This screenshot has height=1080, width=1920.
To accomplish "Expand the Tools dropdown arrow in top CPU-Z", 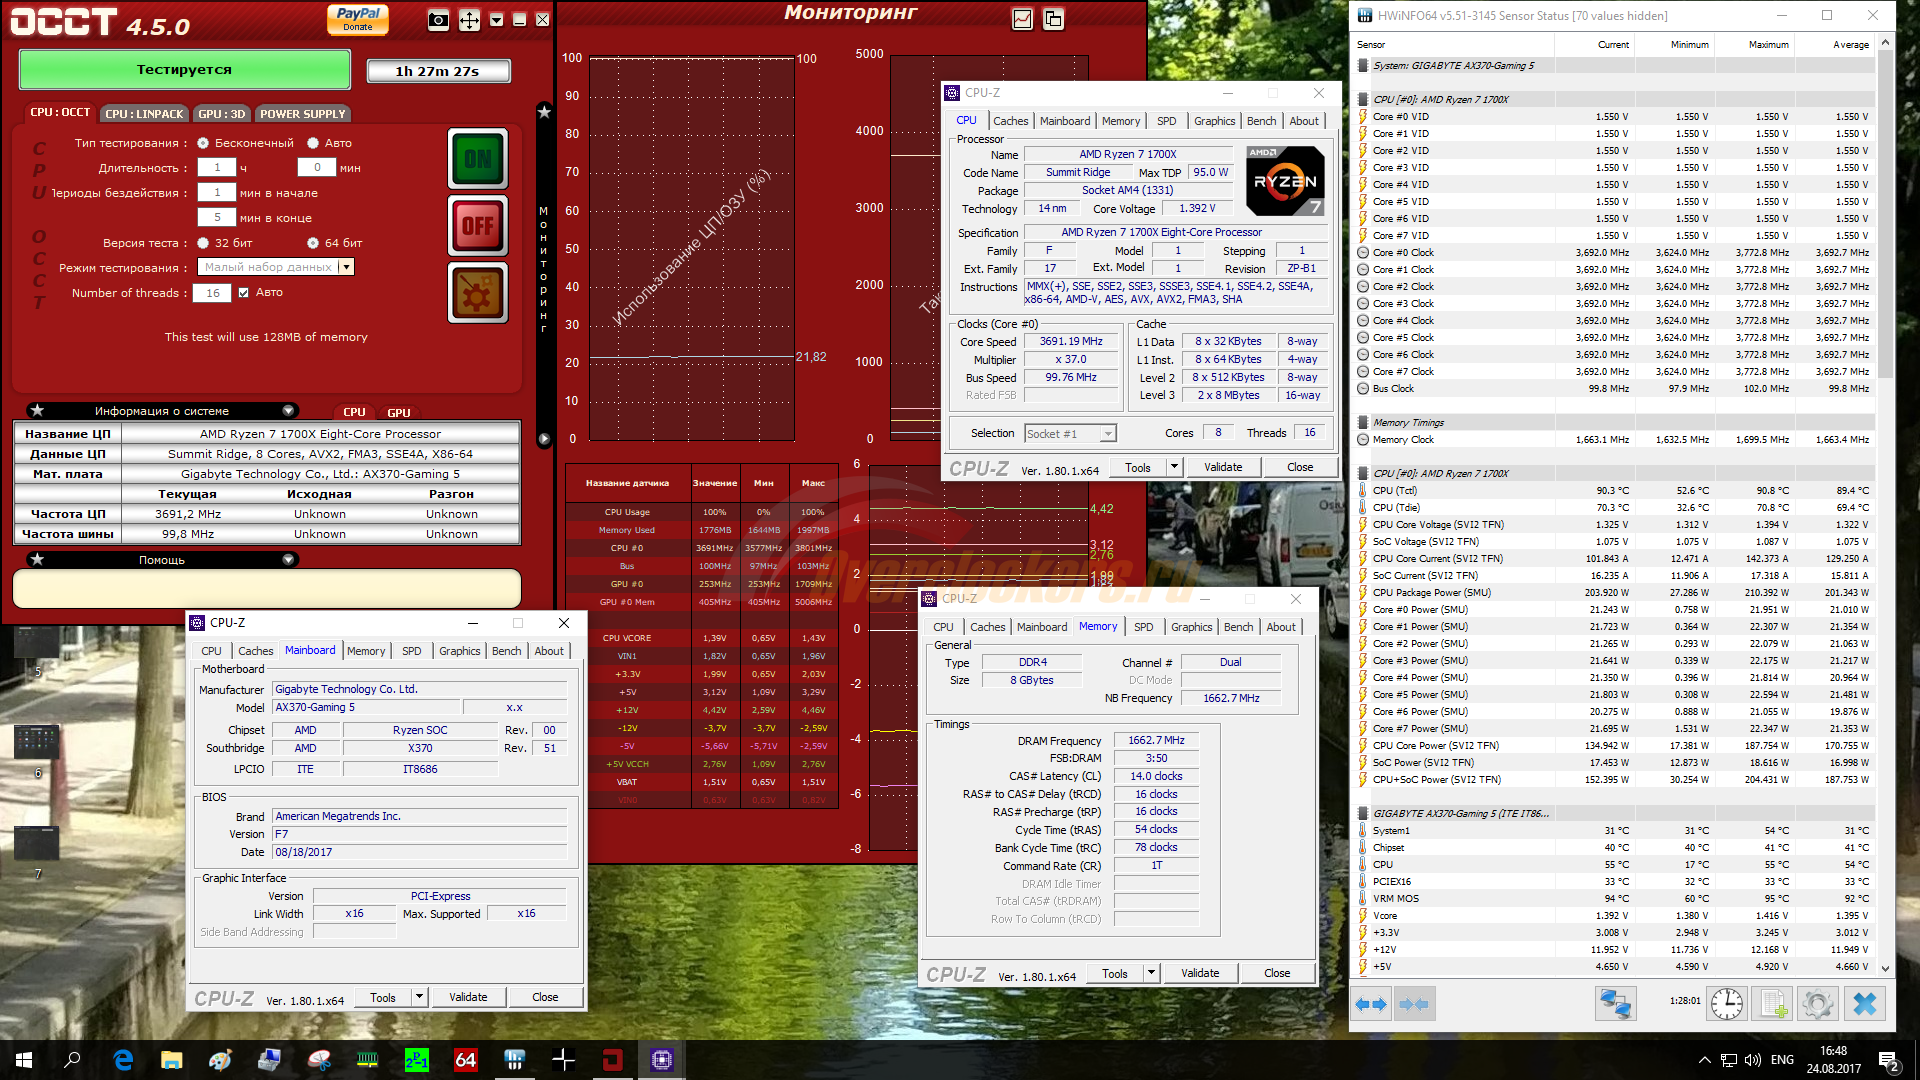I will point(1174,467).
